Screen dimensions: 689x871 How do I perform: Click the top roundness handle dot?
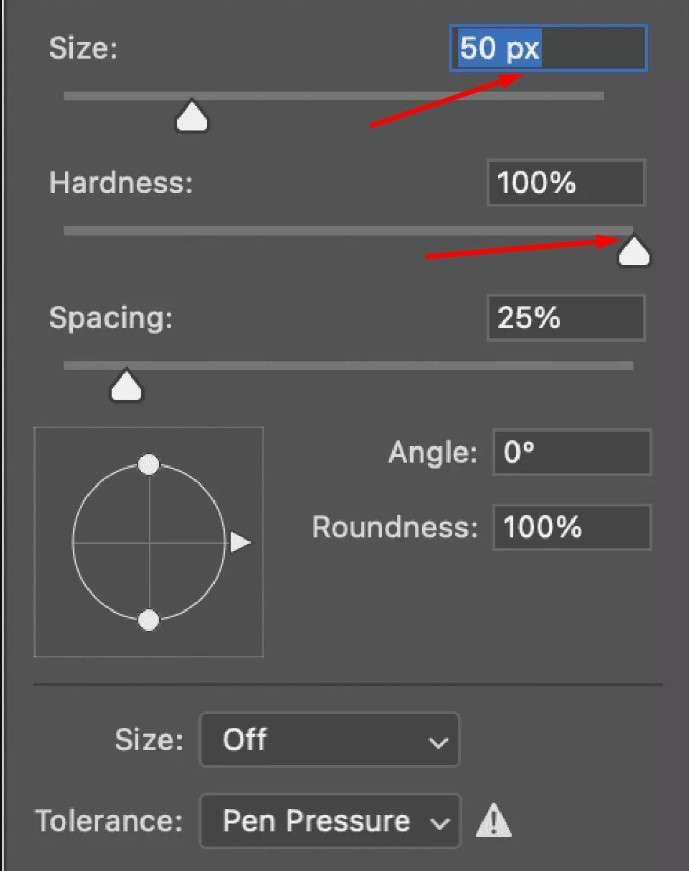pos(148,465)
